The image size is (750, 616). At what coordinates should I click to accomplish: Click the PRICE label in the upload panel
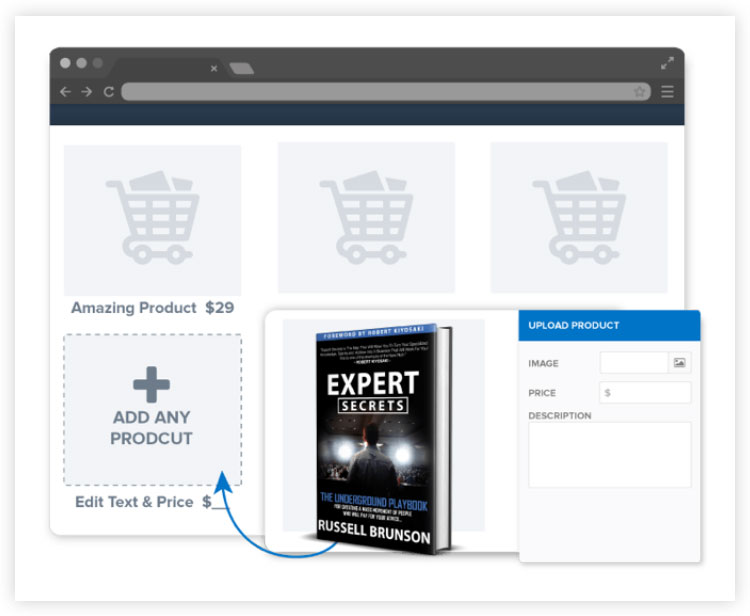542,393
